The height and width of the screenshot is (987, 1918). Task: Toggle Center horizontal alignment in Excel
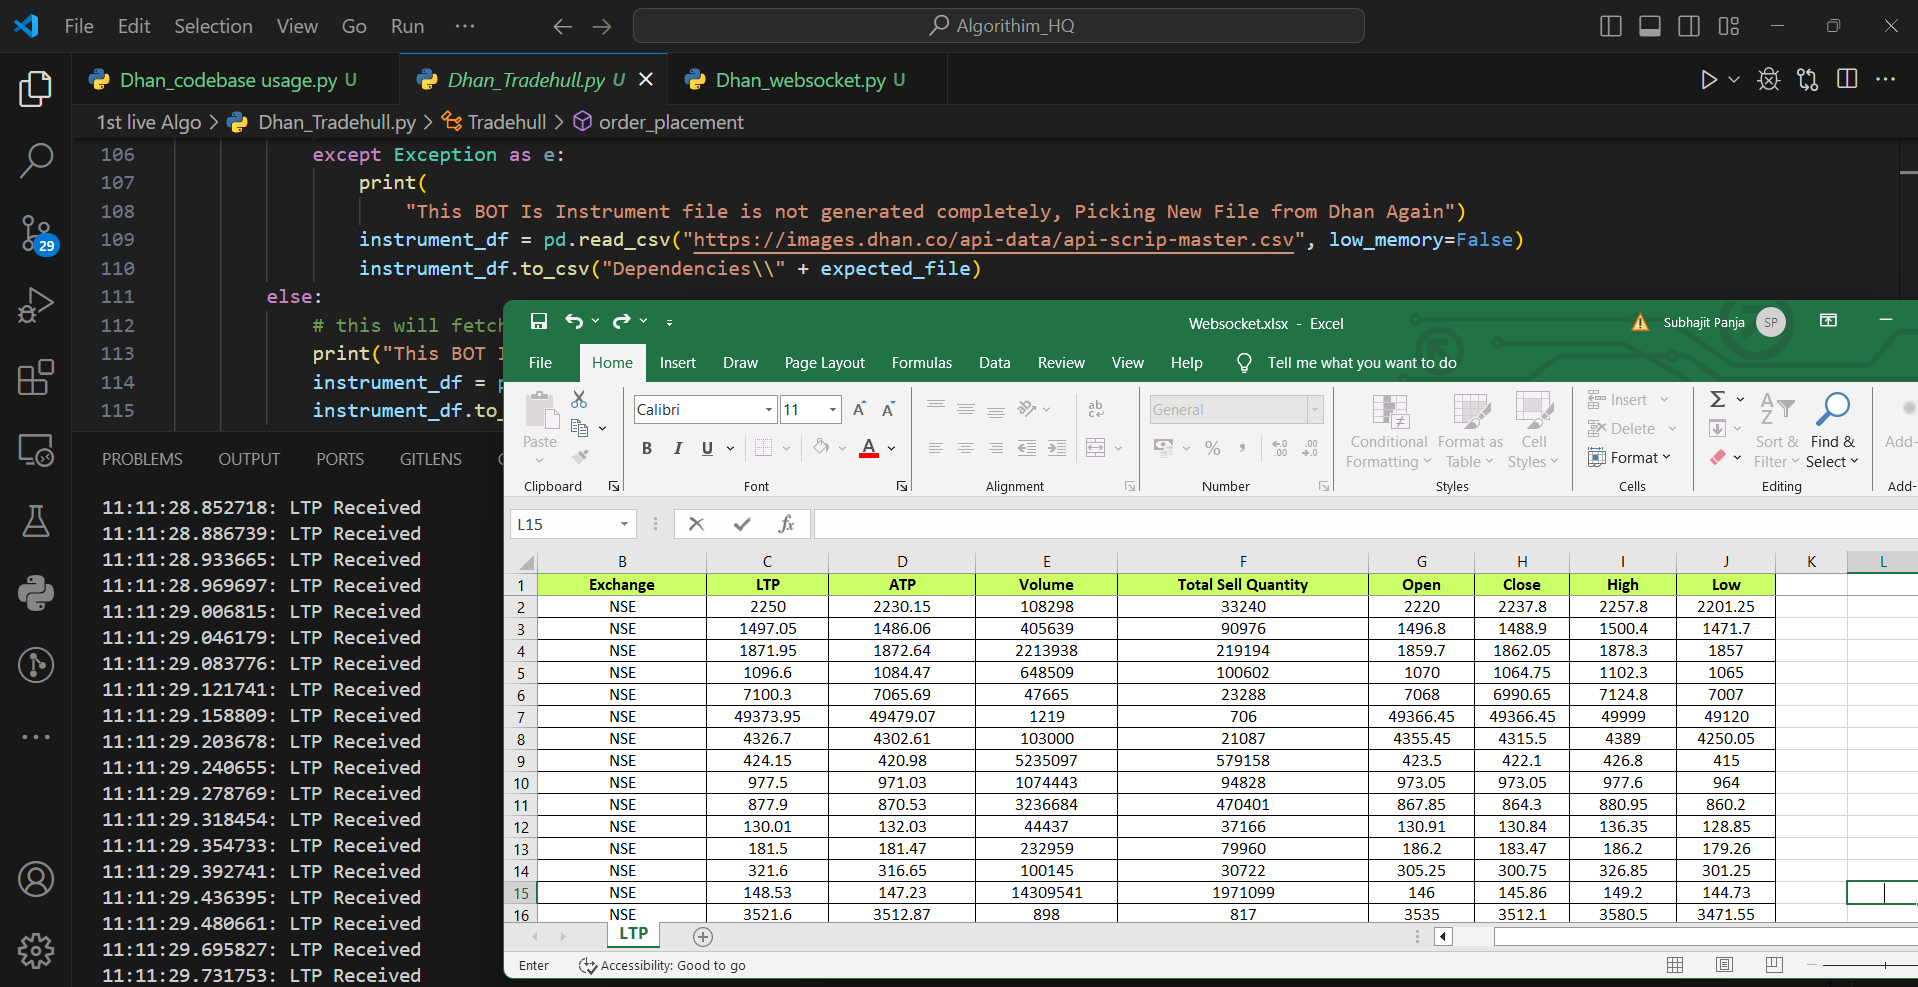pyautogui.click(x=966, y=448)
